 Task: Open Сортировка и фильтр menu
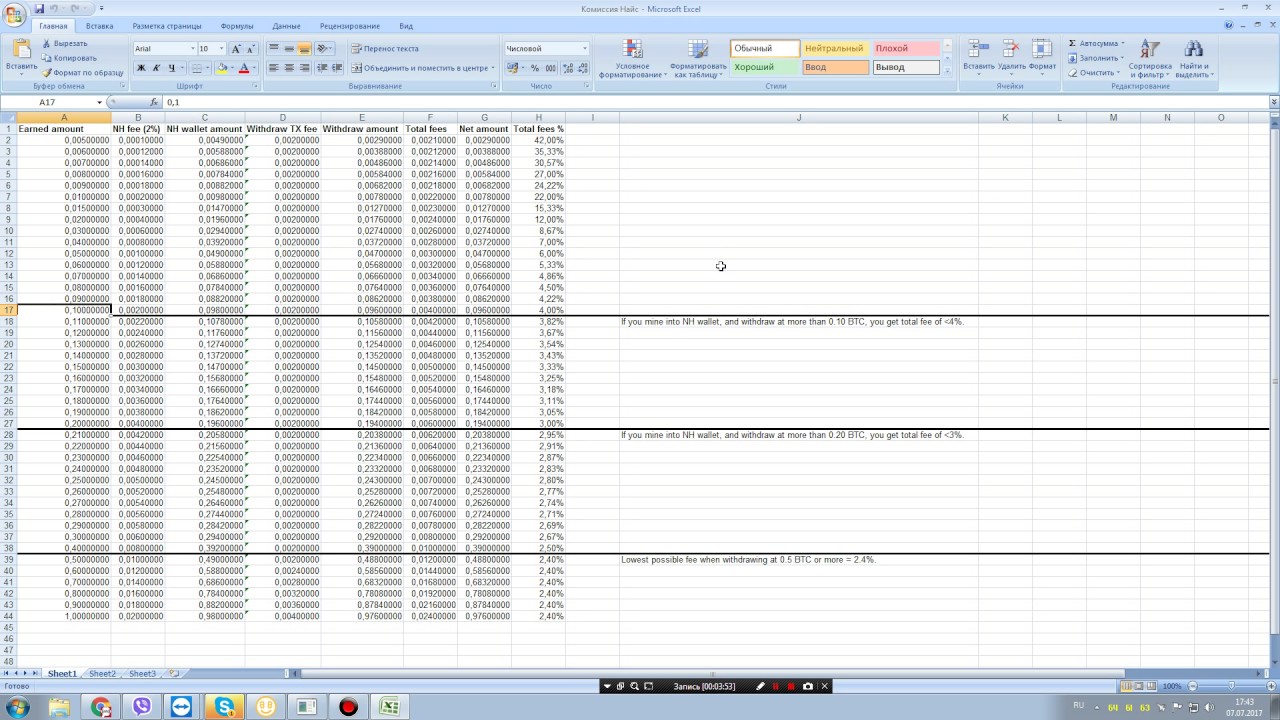click(x=1151, y=59)
